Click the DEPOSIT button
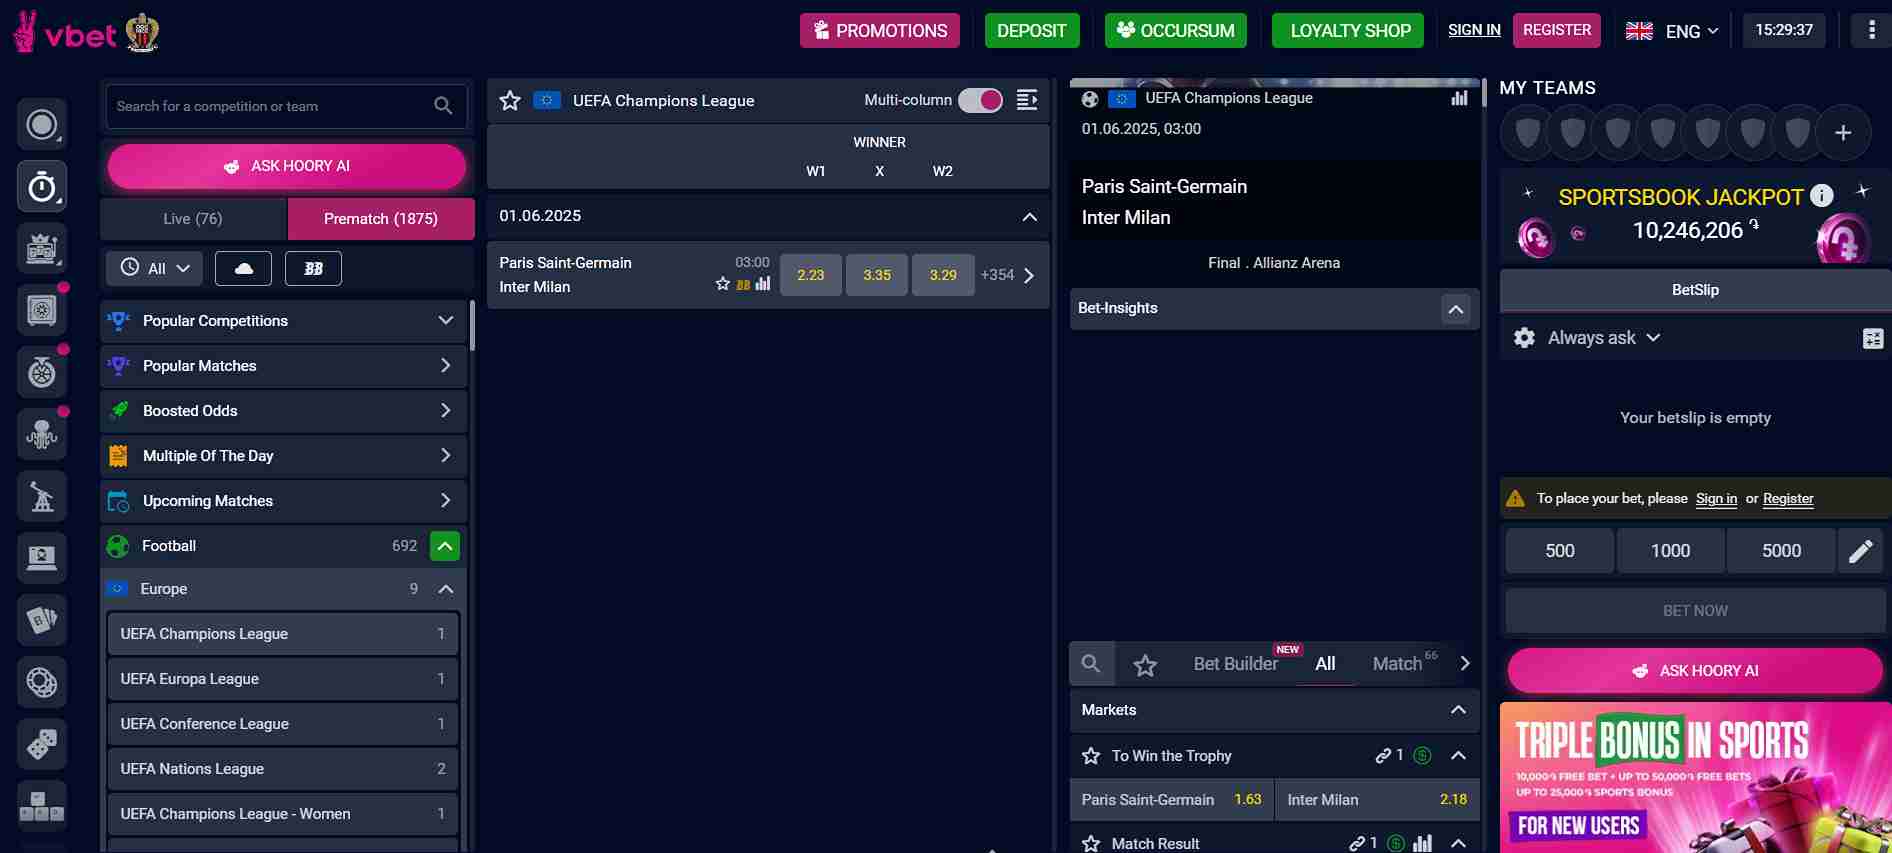The height and width of the screenshot is (853, 1892). [x=1031, y=31]
